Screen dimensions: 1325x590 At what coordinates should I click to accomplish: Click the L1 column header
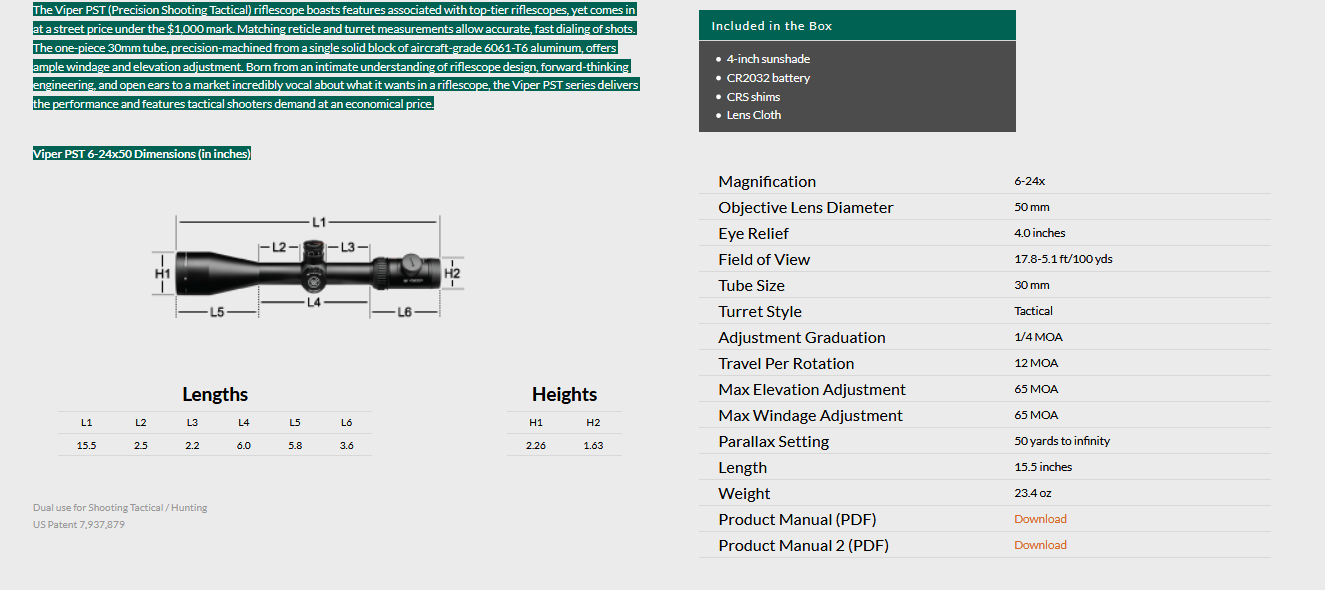tap(87, 423)
